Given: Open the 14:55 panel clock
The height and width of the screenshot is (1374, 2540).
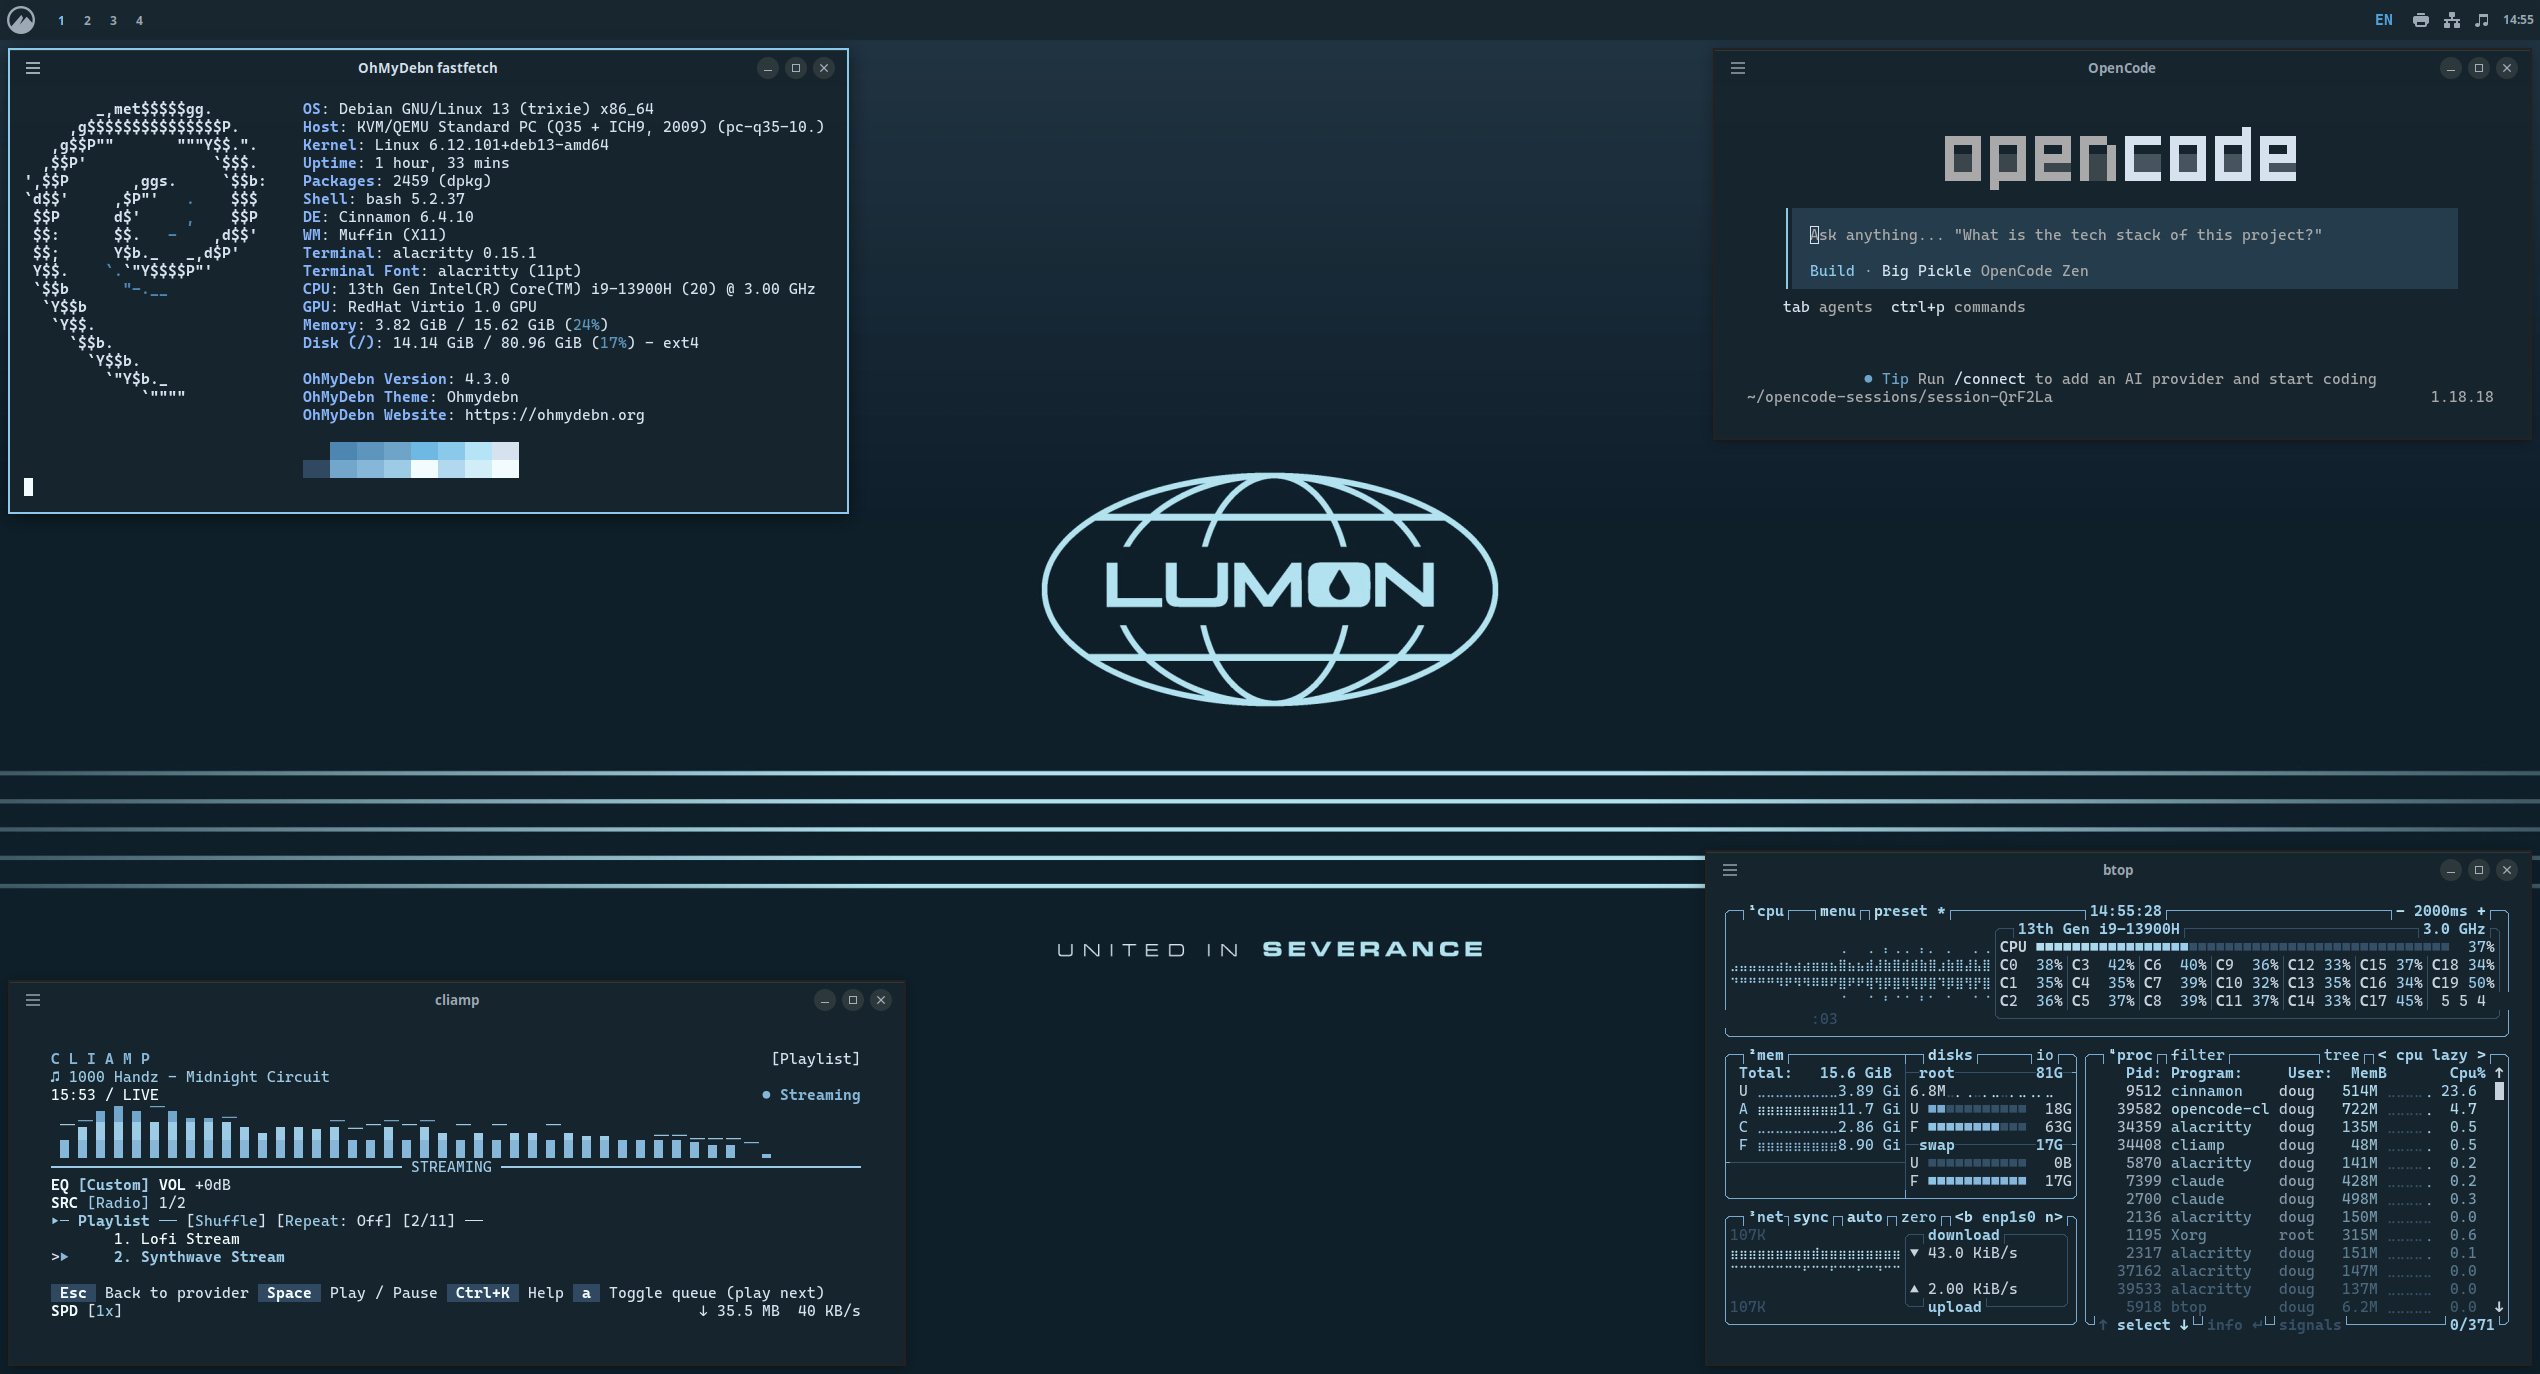Looking at the screenshot, I should point(2518,20).
